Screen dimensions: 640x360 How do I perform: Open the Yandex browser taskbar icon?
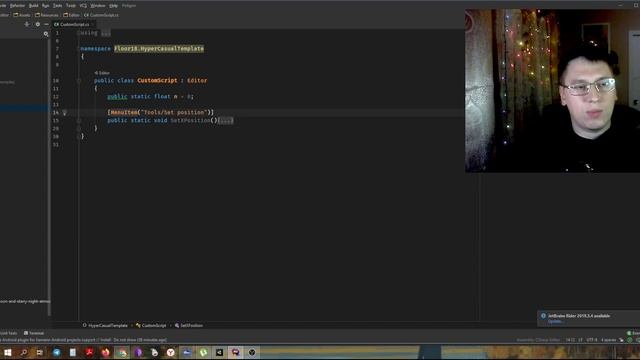tap(171, 352)
